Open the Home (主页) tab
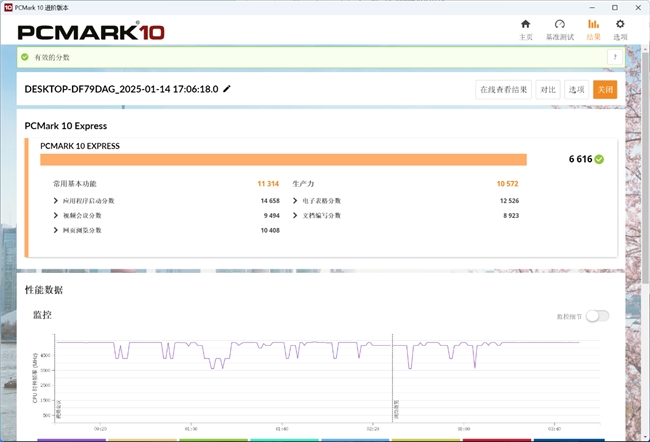The image size is (650, 442). click(526, 30)
